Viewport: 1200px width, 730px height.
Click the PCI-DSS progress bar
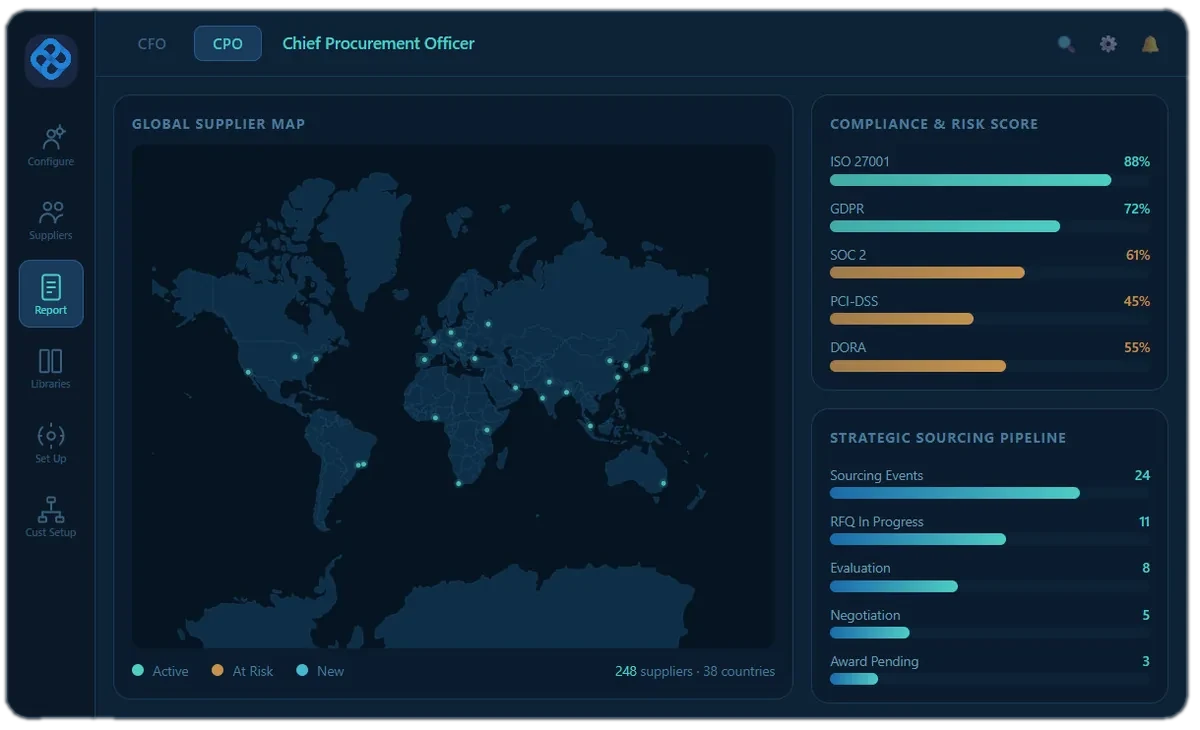[x=990, y=319]
